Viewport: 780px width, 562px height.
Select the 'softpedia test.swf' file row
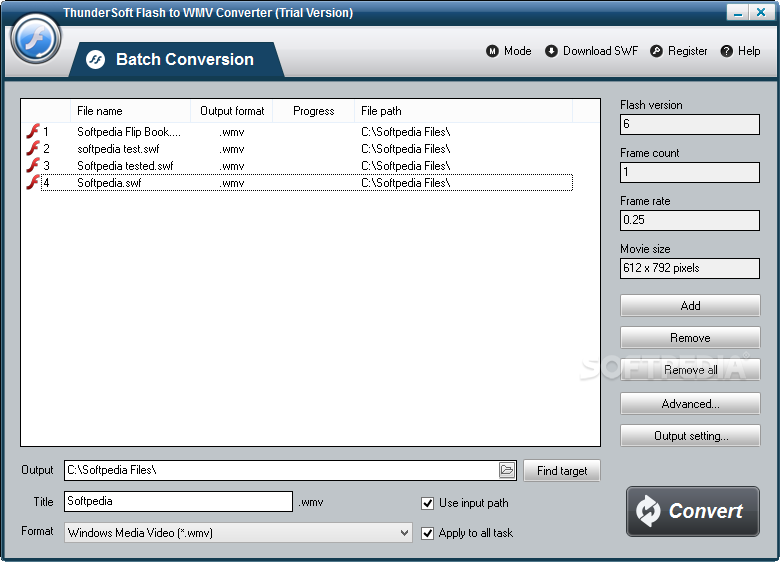(x=299, y=149)
